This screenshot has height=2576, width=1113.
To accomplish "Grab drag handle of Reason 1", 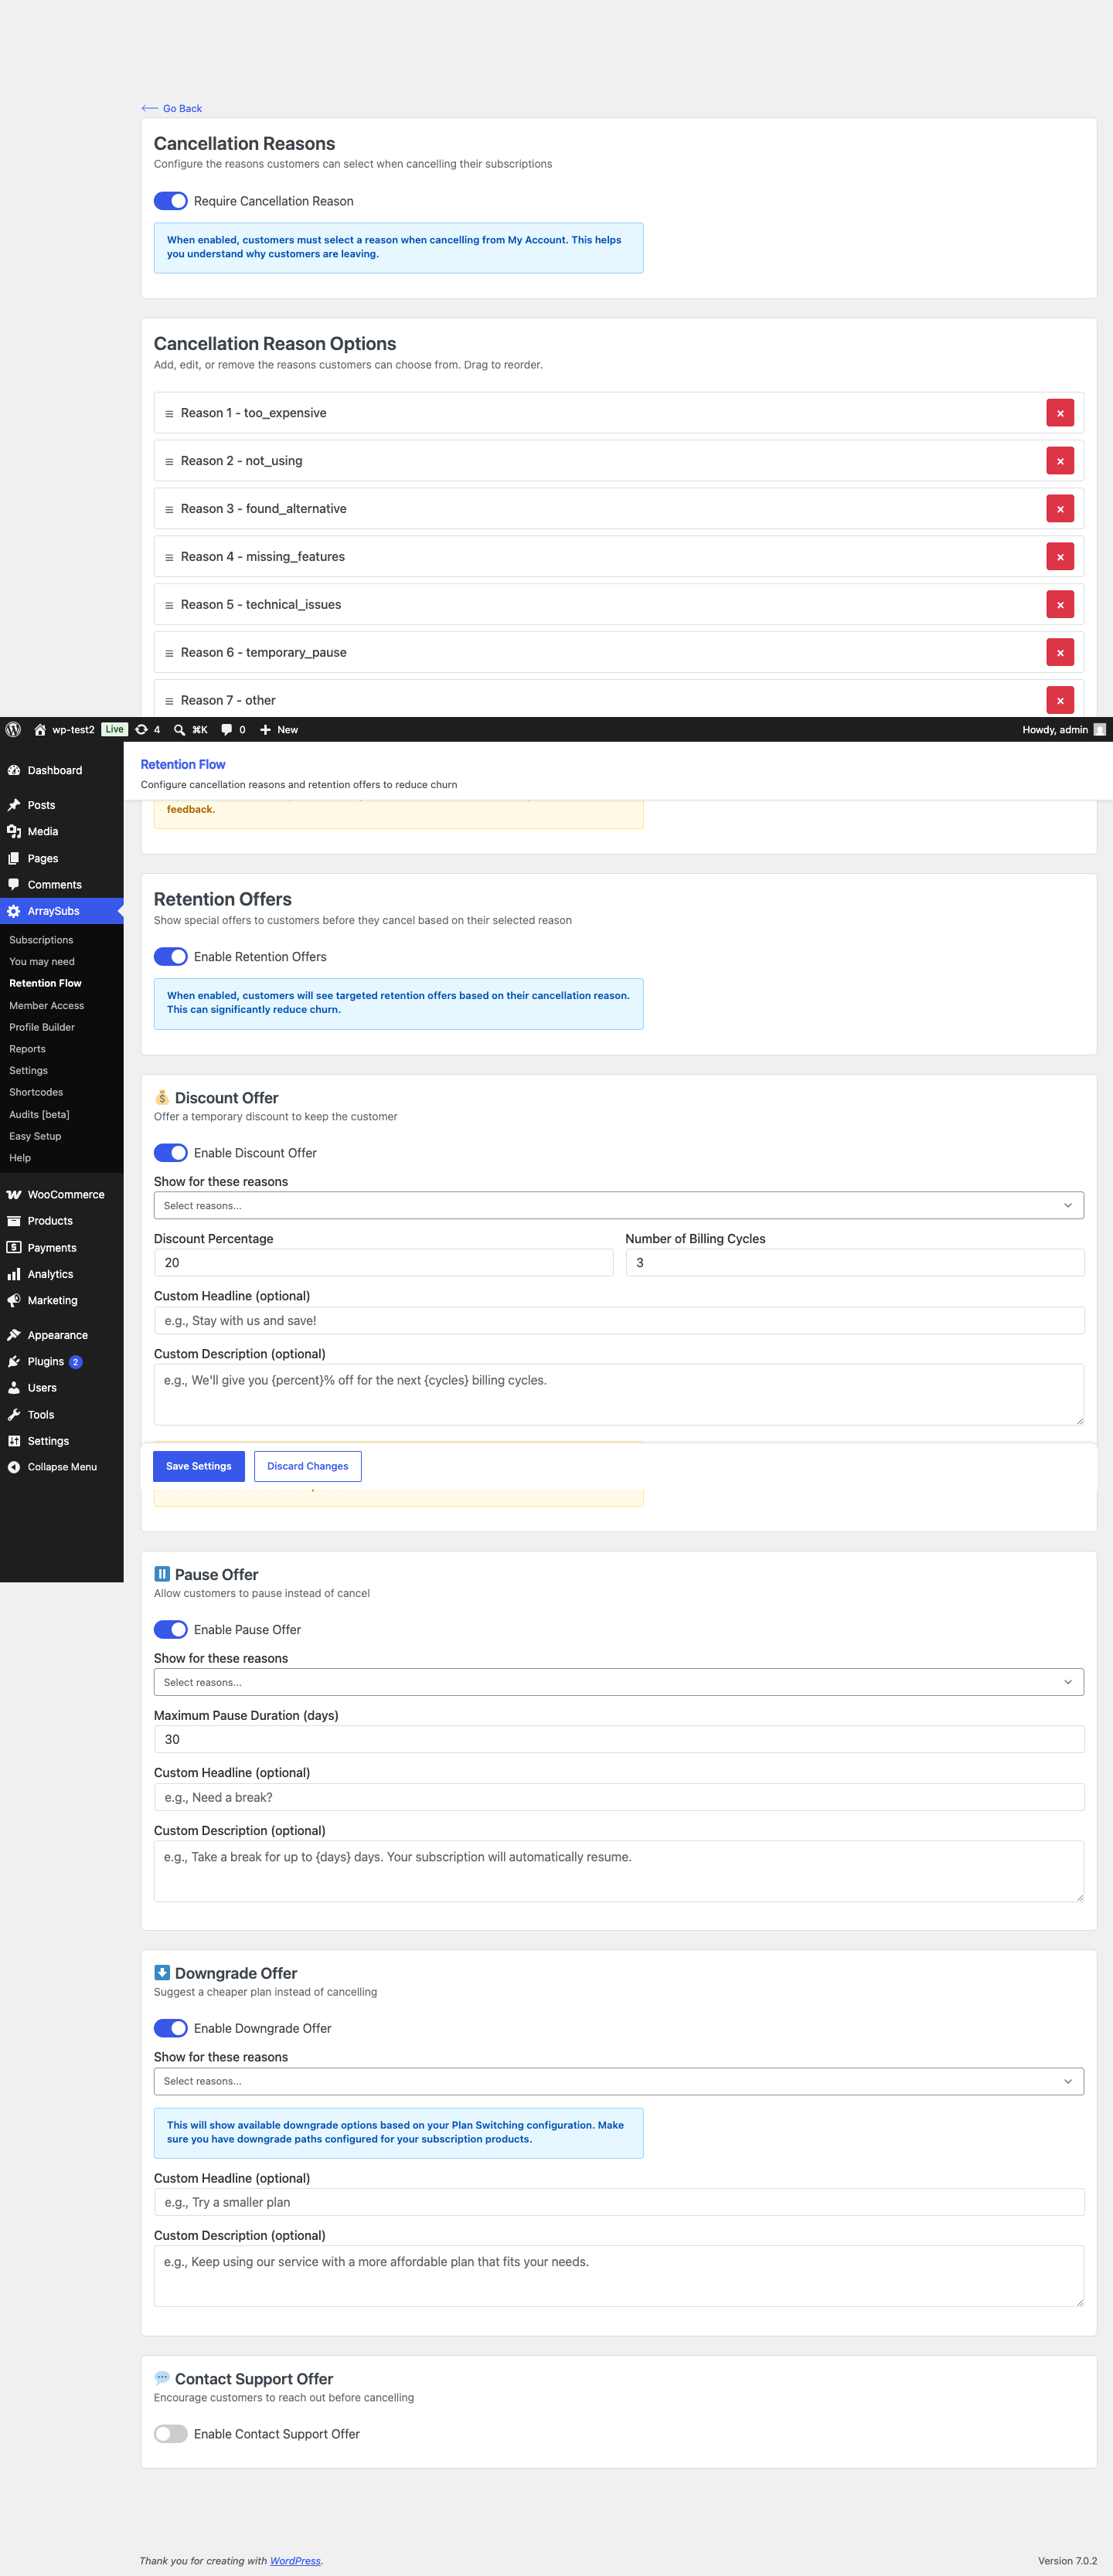I will [x=169, y=414].
